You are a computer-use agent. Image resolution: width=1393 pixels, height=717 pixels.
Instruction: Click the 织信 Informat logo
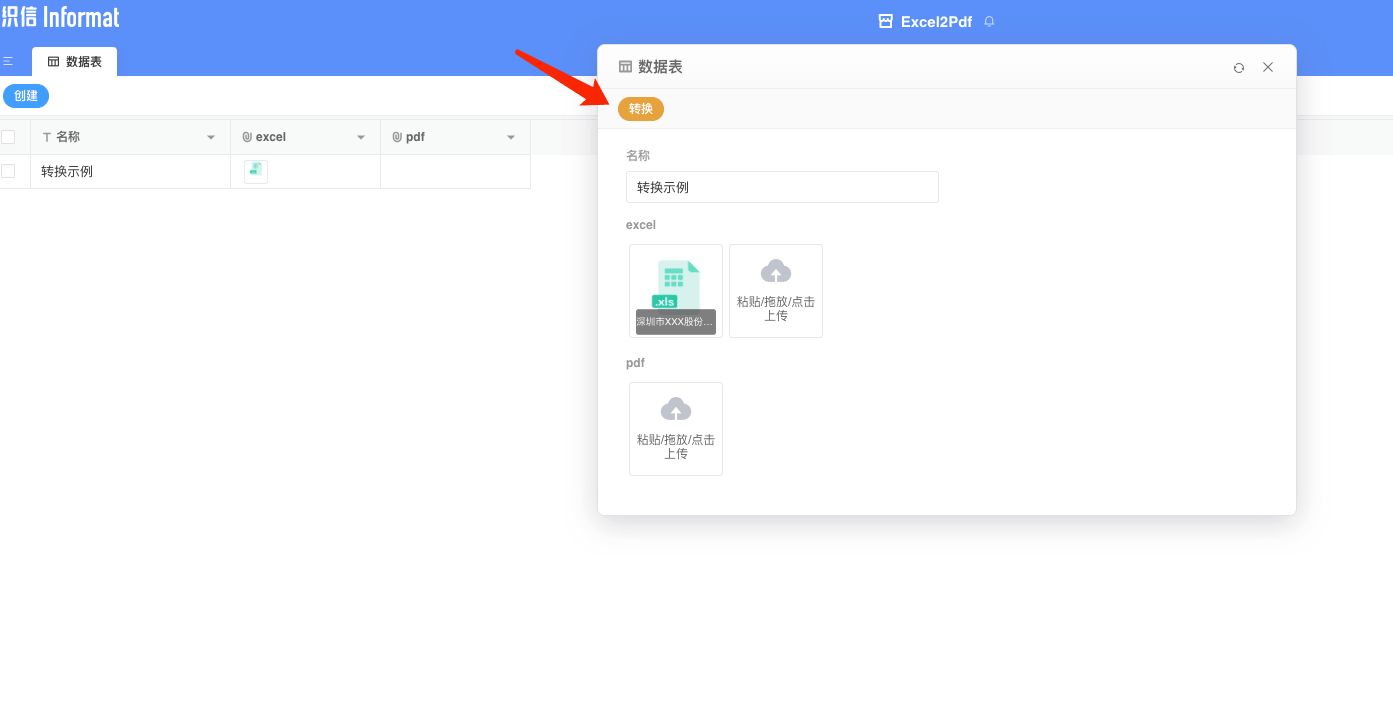click(x=61, y=18)
